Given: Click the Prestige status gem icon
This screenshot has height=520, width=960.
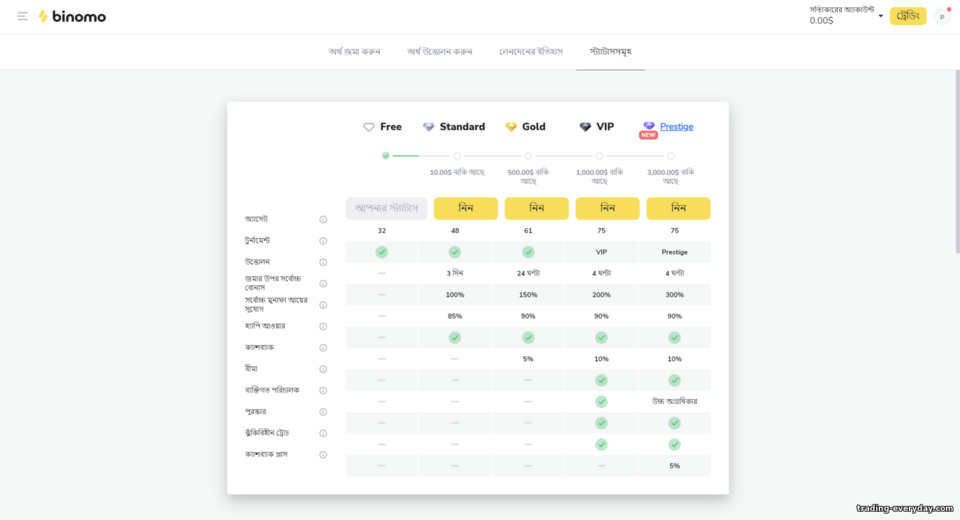Looking at the screenshot, I should (x=649, y=126).
